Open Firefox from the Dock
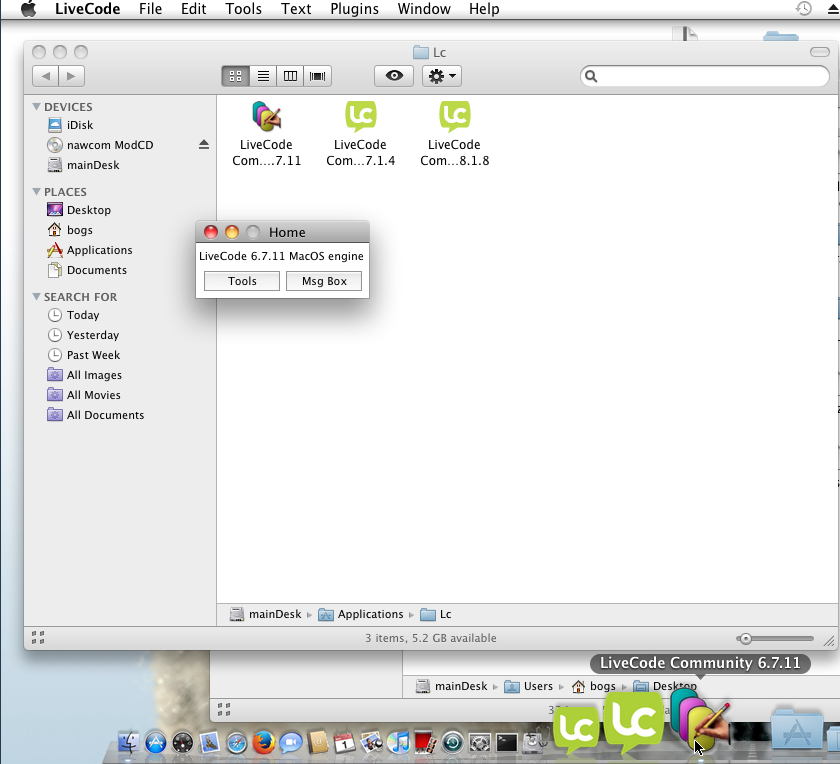 click(264, 742)
